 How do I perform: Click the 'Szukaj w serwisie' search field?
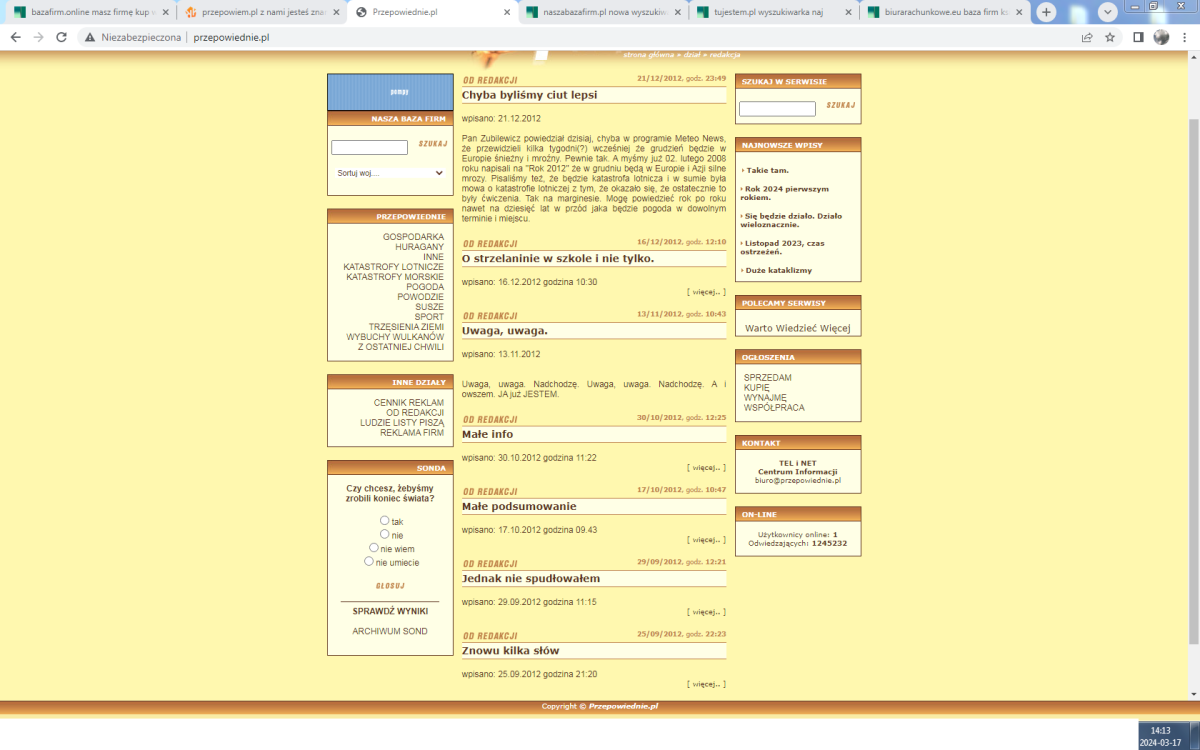[x=777, y=109]
